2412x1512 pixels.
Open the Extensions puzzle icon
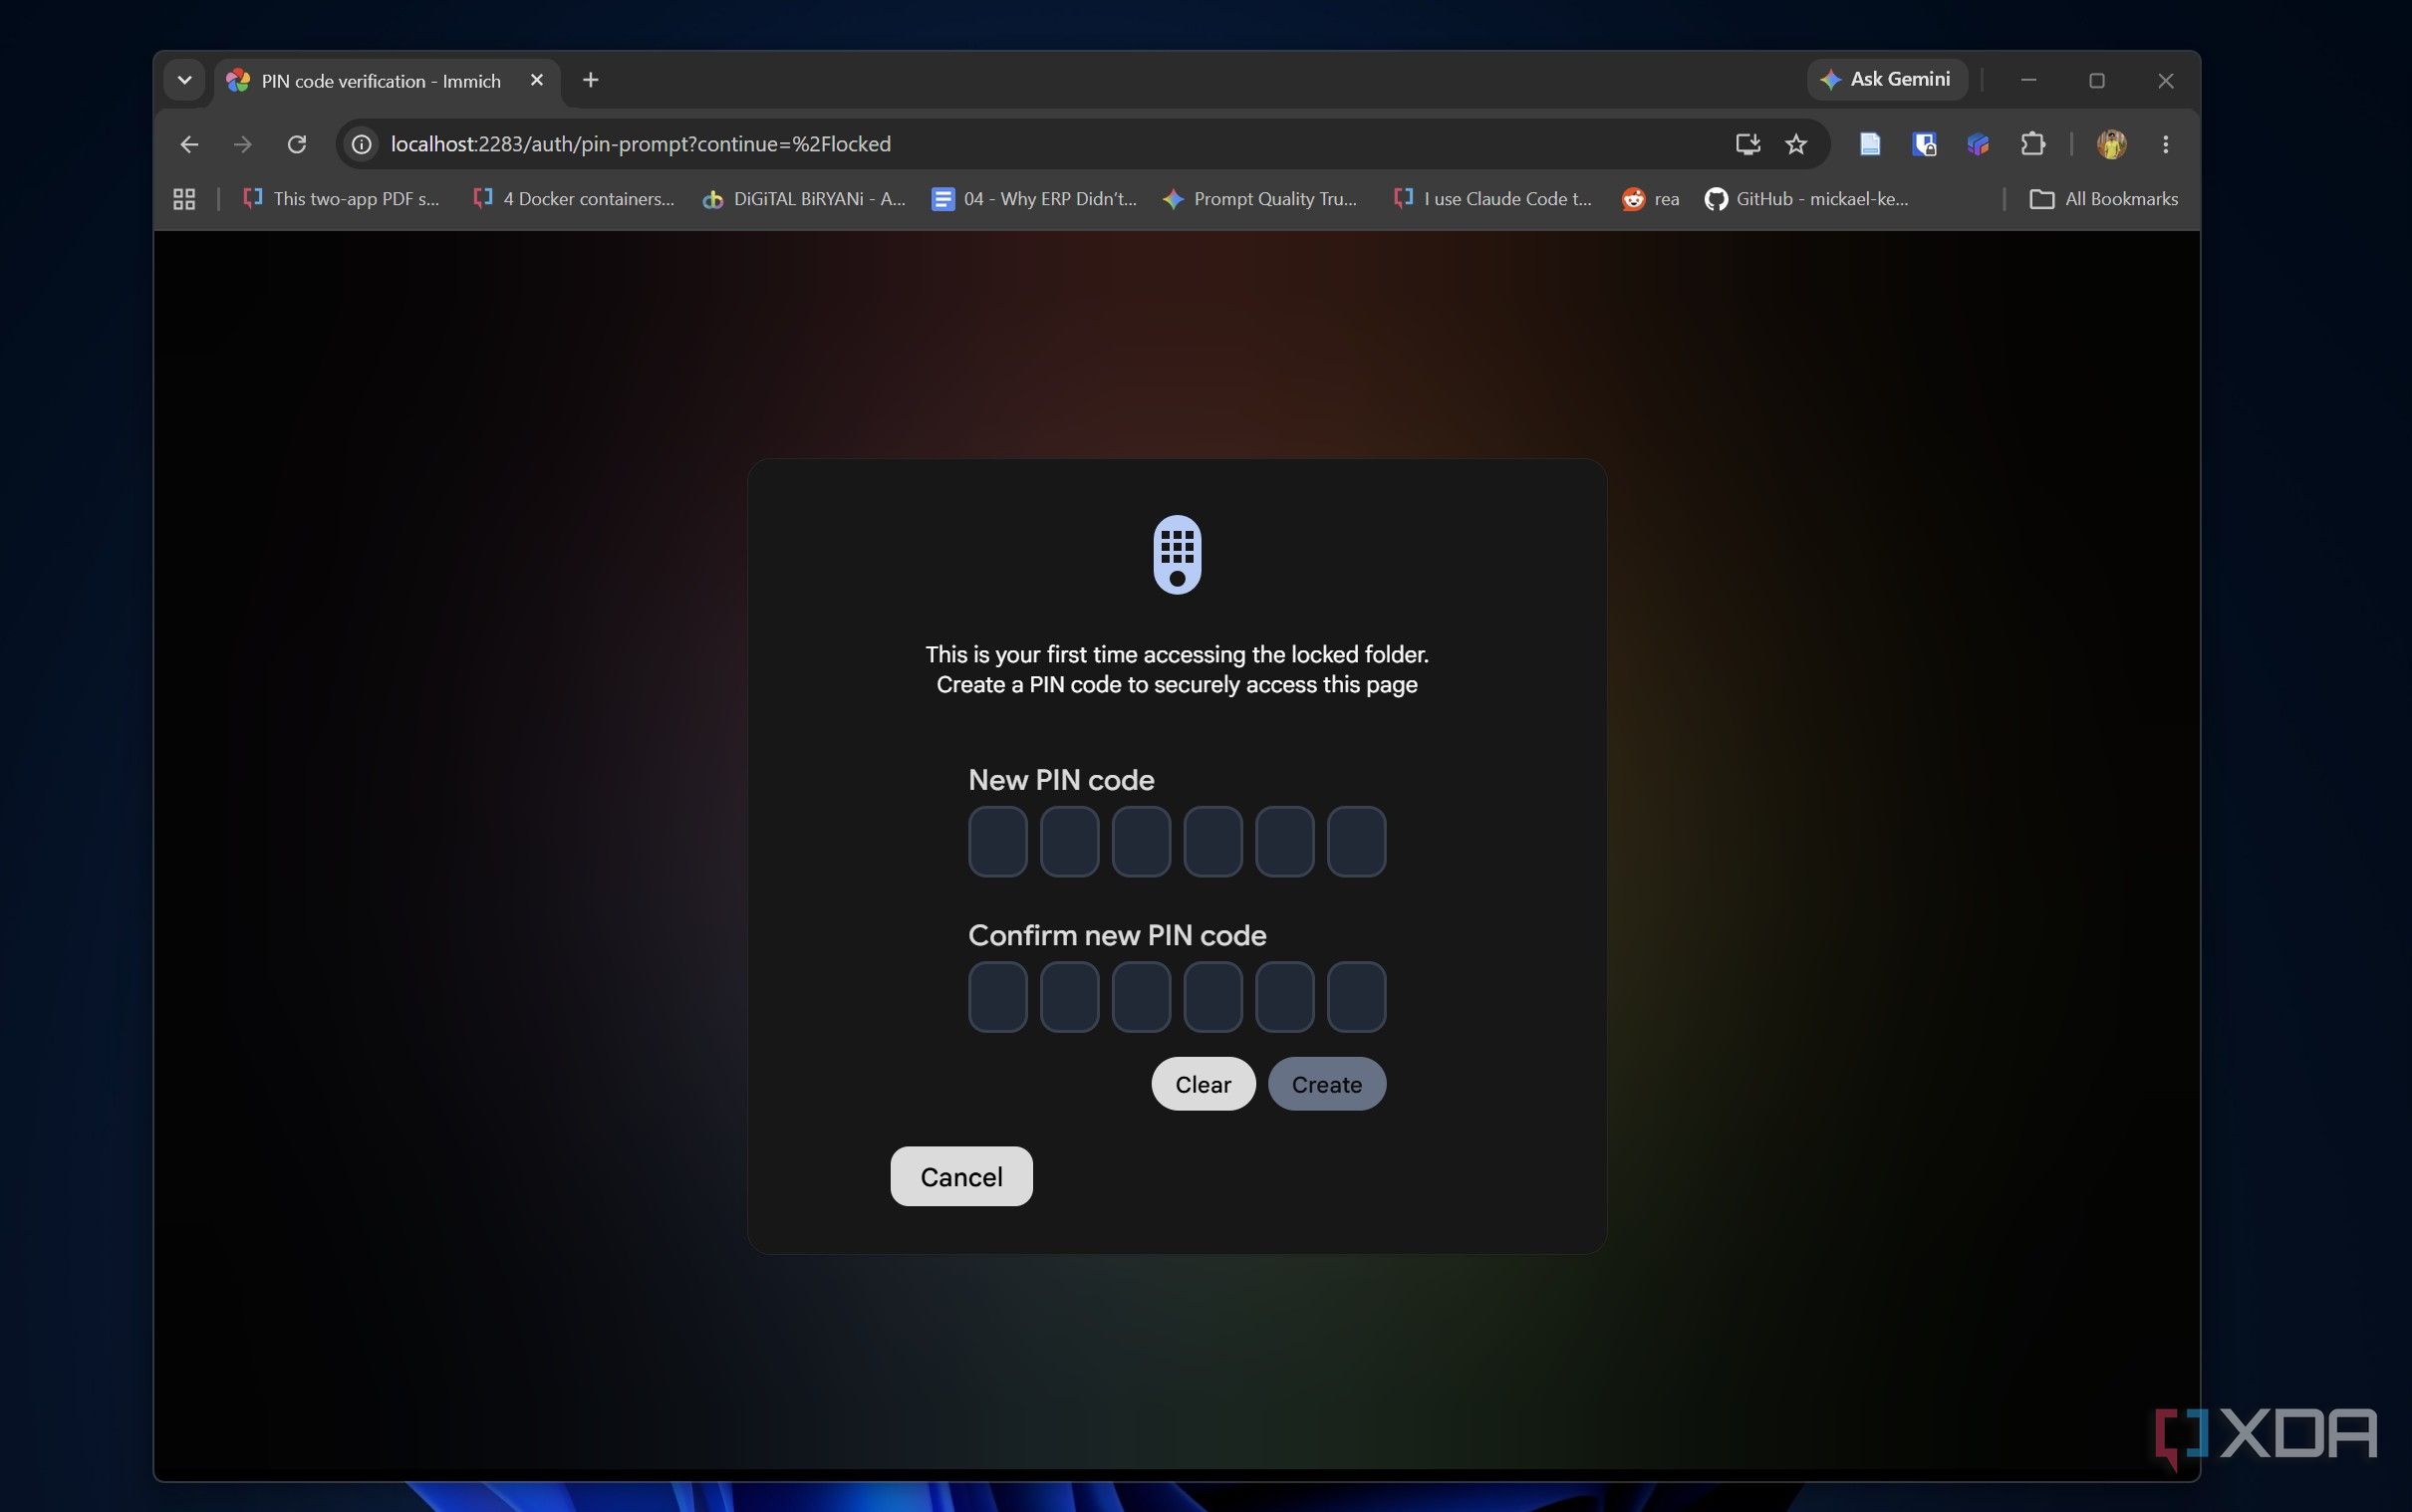pyautogui.click(x=2033, y=144)
